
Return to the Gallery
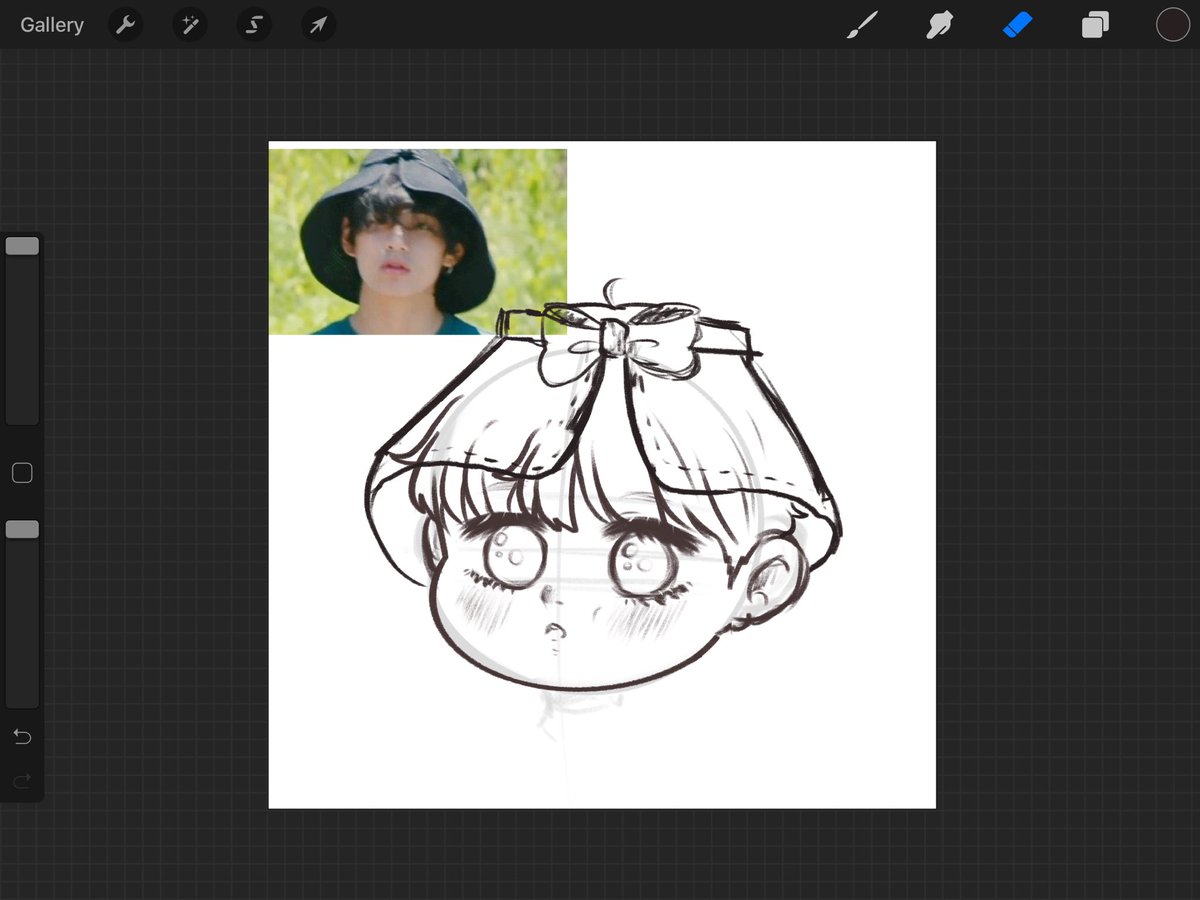pyautogui.click(x=52, y=25)
